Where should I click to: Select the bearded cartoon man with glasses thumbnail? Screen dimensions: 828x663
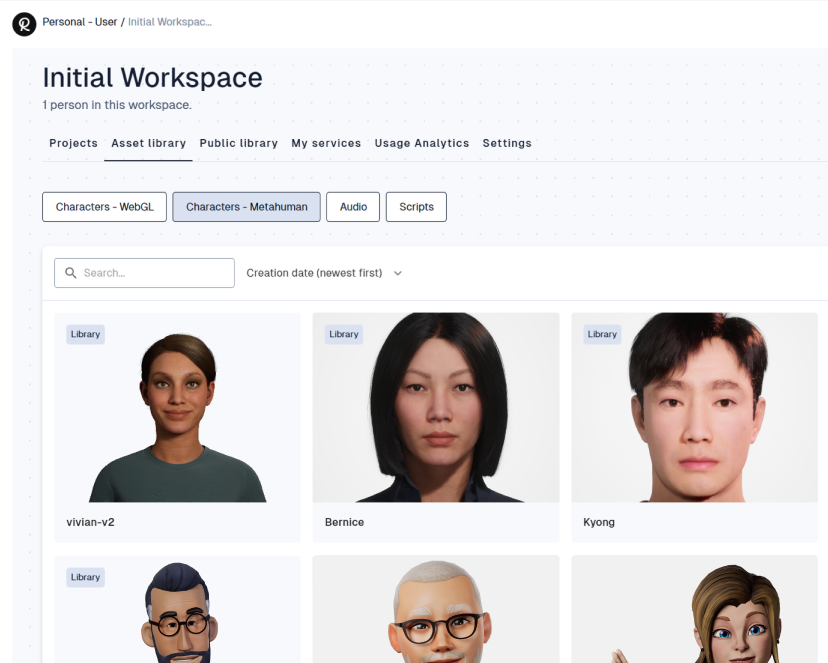(177, 609)
